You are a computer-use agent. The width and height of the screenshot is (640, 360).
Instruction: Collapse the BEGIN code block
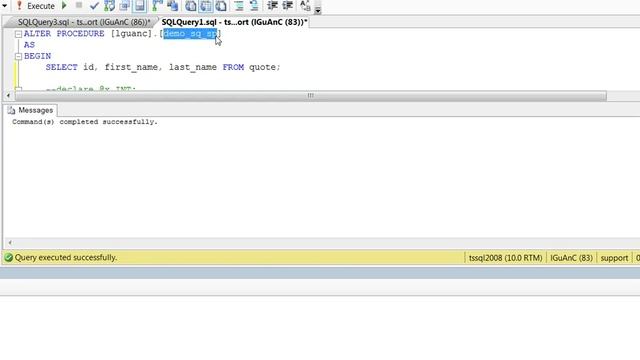coord(18,56)
